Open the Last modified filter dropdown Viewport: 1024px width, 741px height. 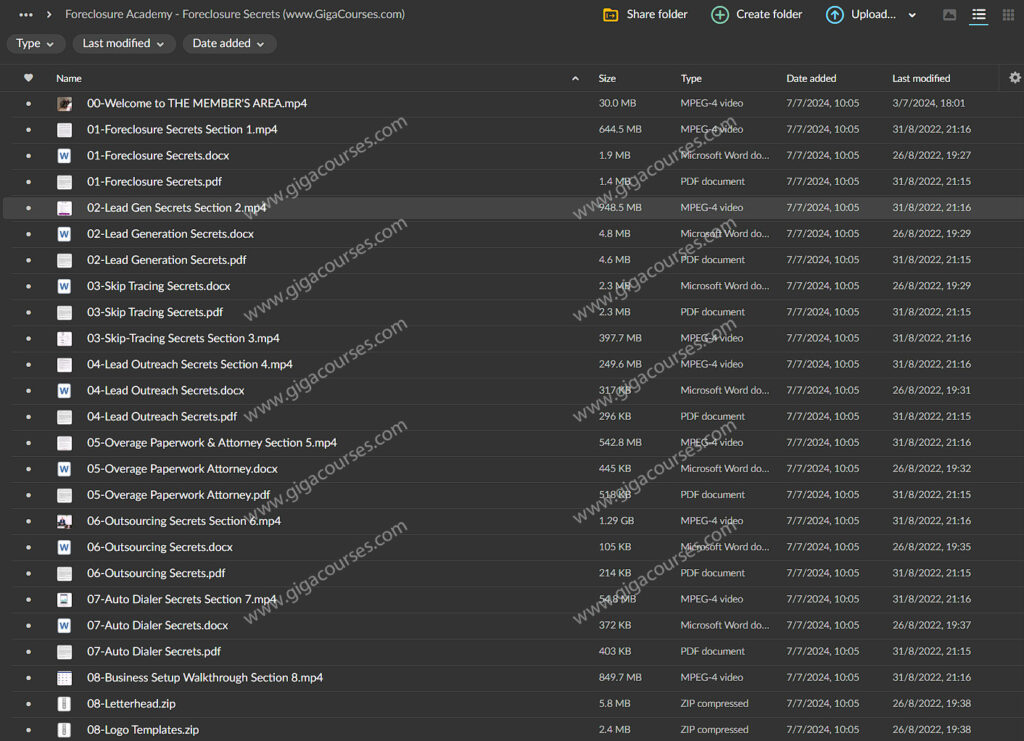coord(123,43)
